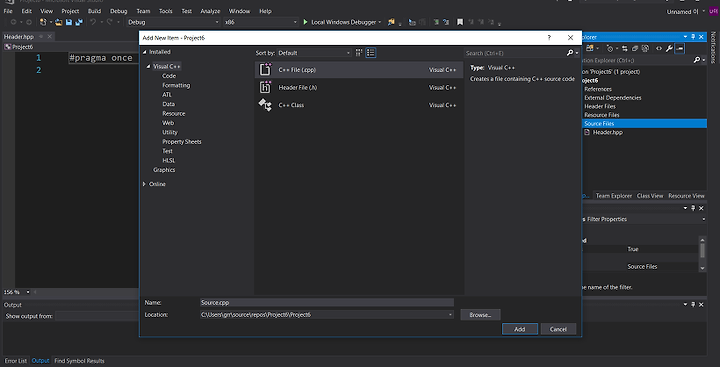Open the Location path dropdown
The image size is (720, 367).
click(x=450, y=315)
